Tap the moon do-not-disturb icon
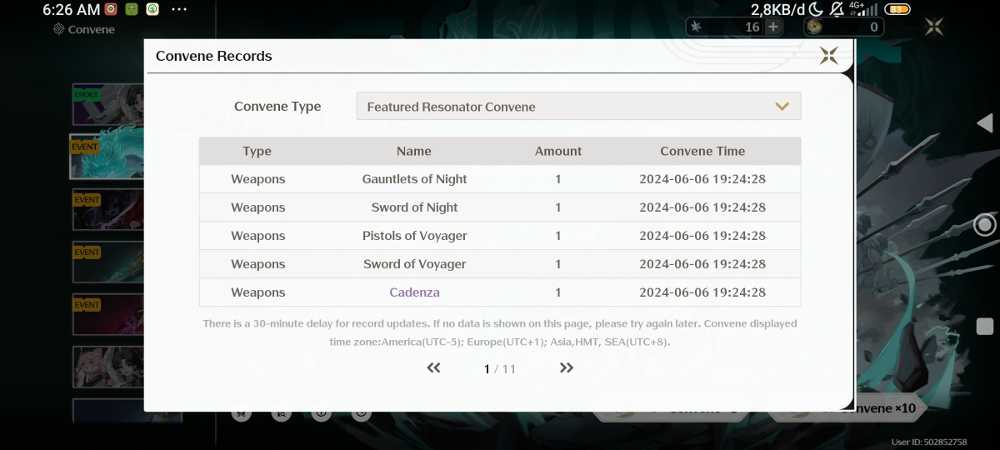This screenshot has width=1000, height=450. pyautogui.click(x=816, y=9)
